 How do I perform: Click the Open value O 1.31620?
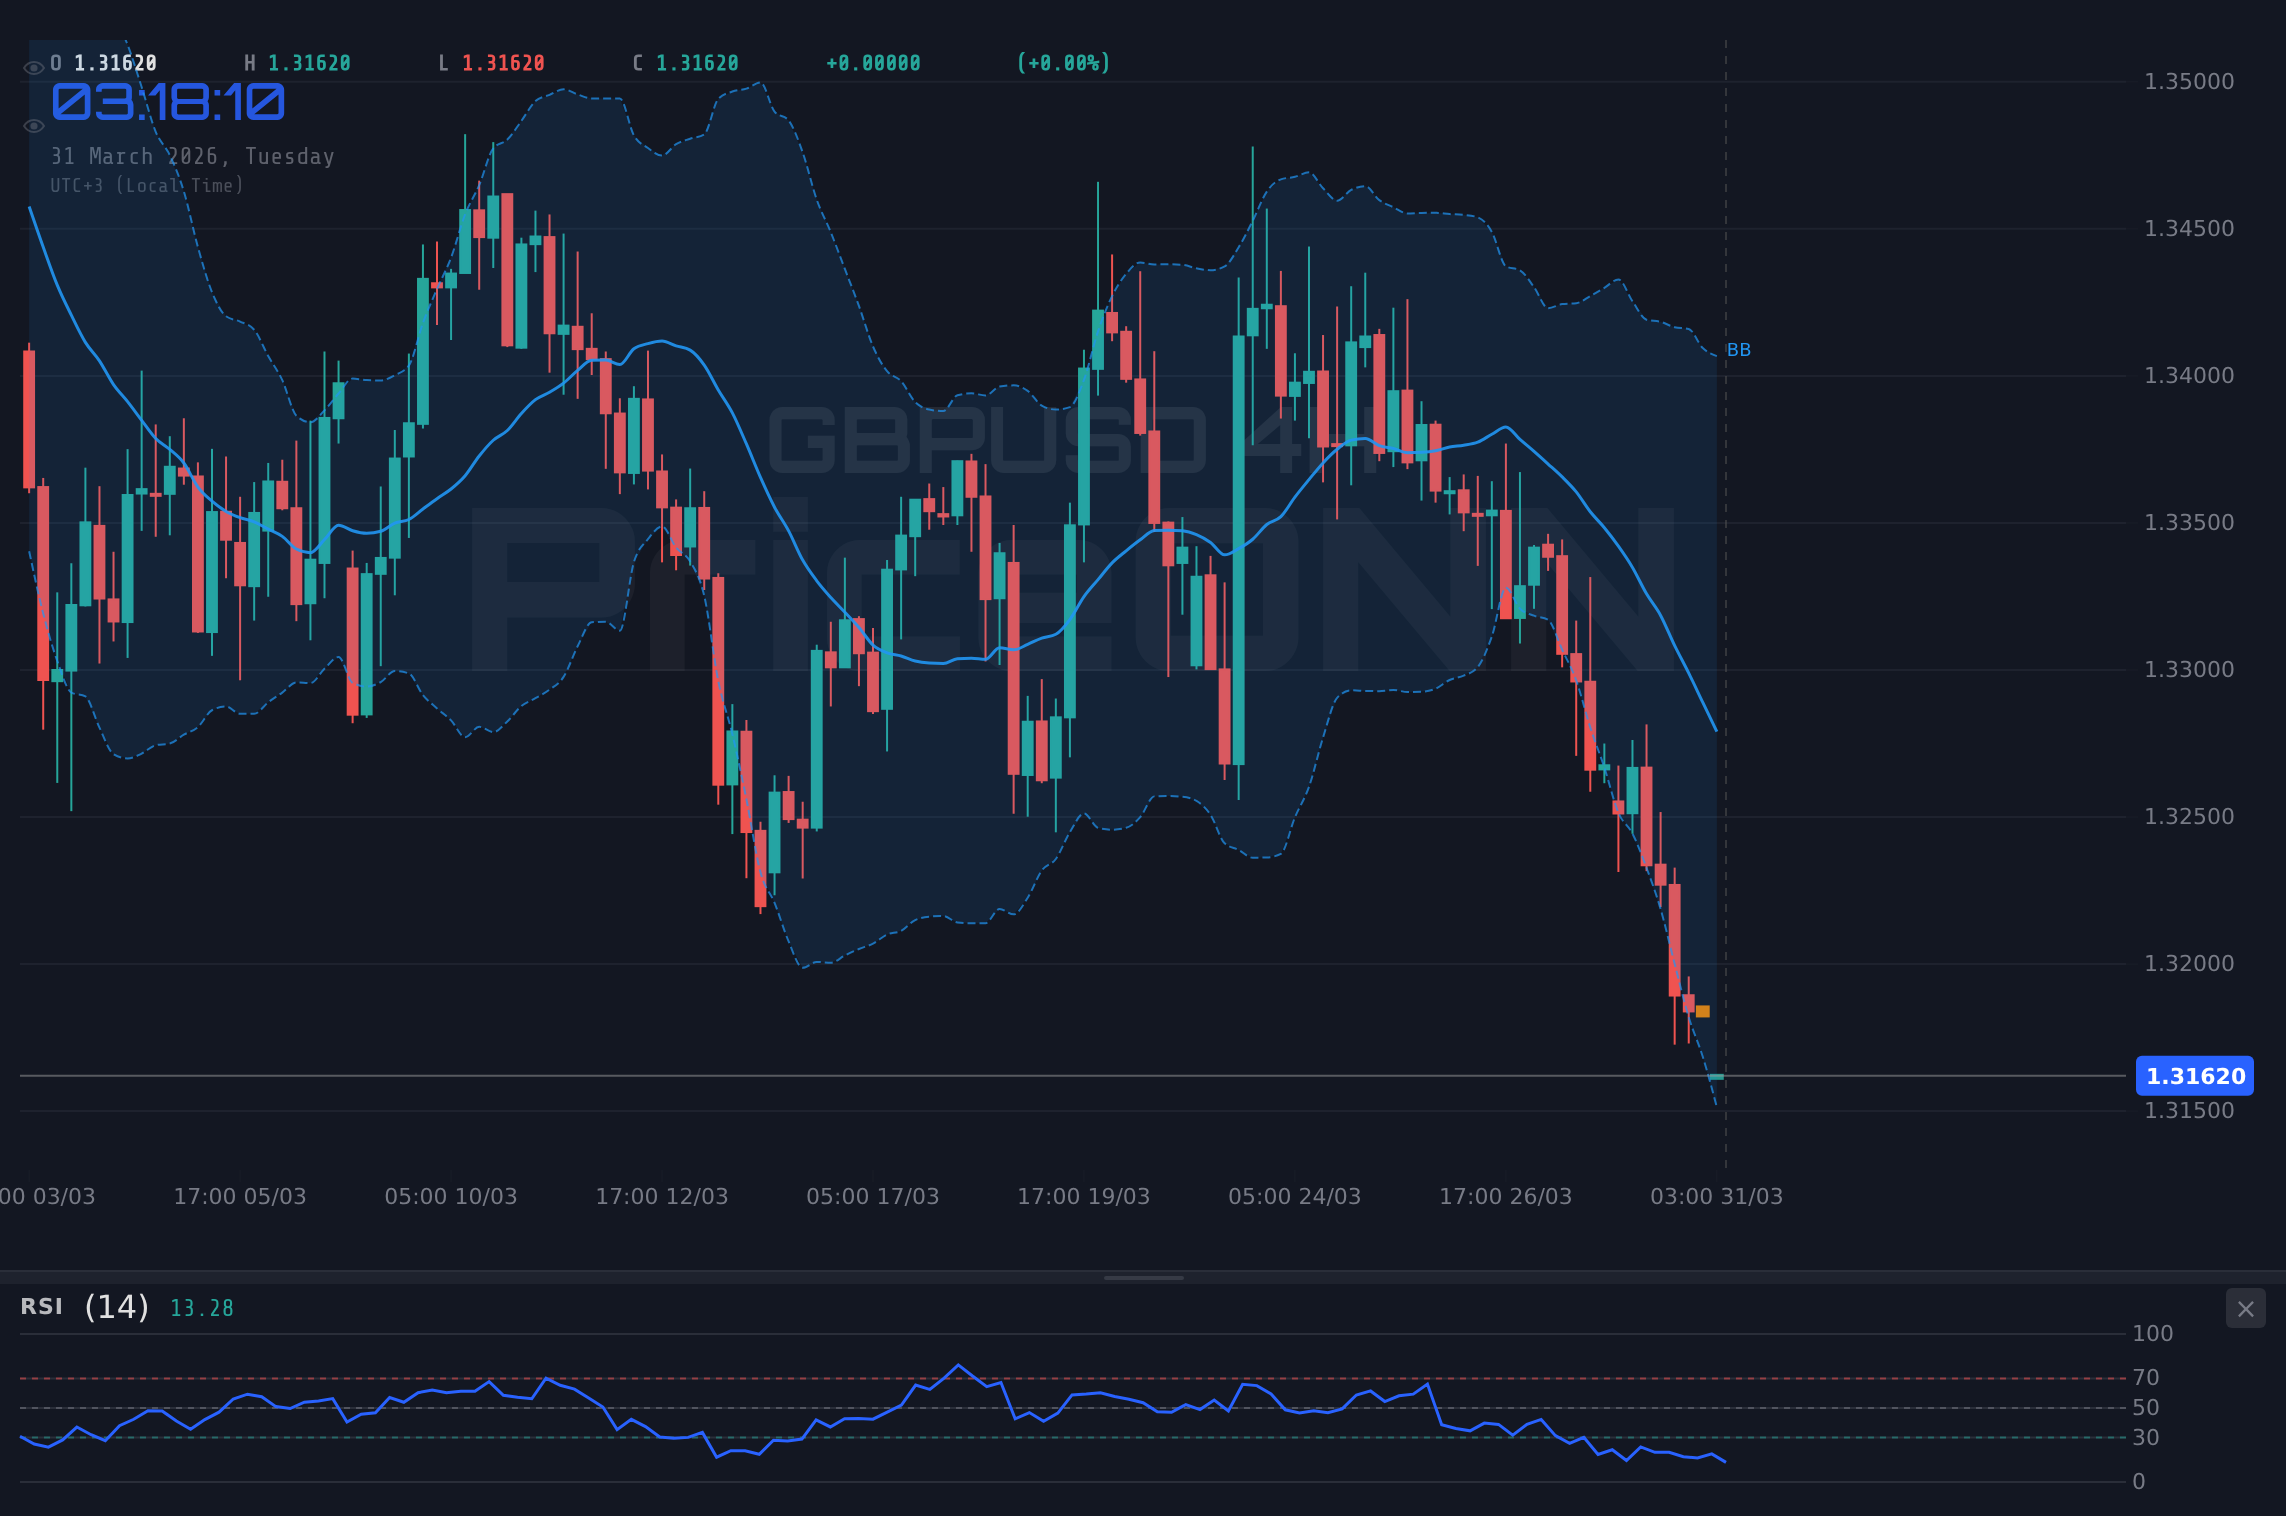104,62
